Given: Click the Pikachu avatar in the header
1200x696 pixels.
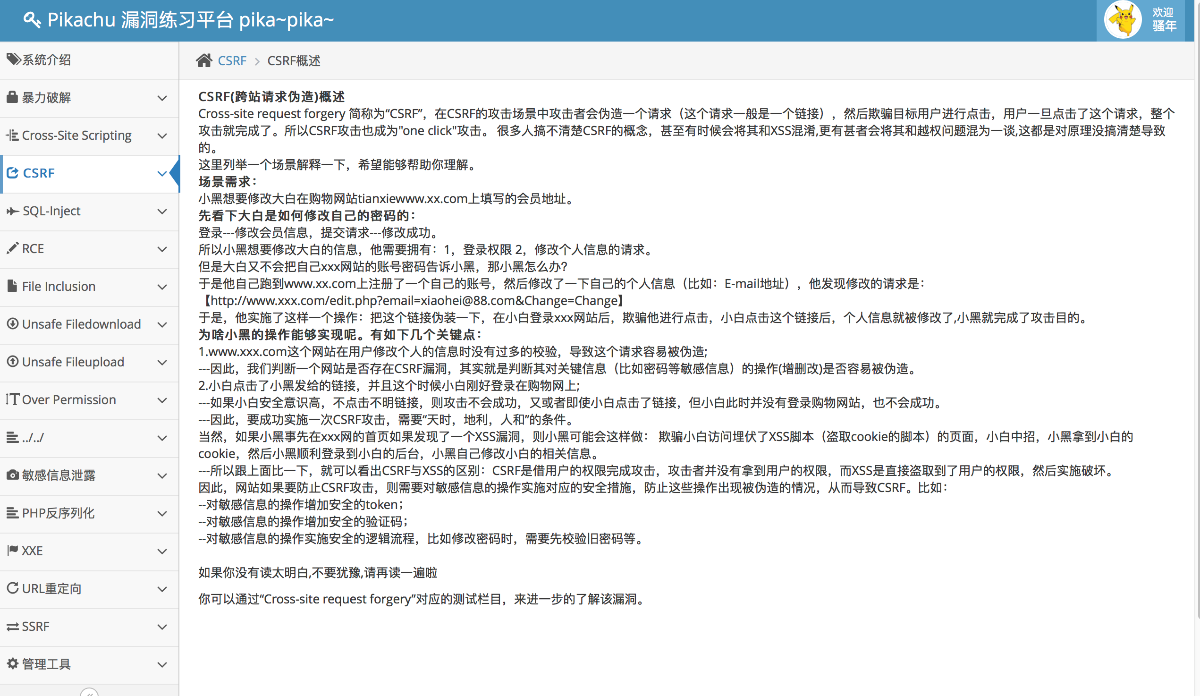Looking at the screenshot, I should click(1123, 19).
